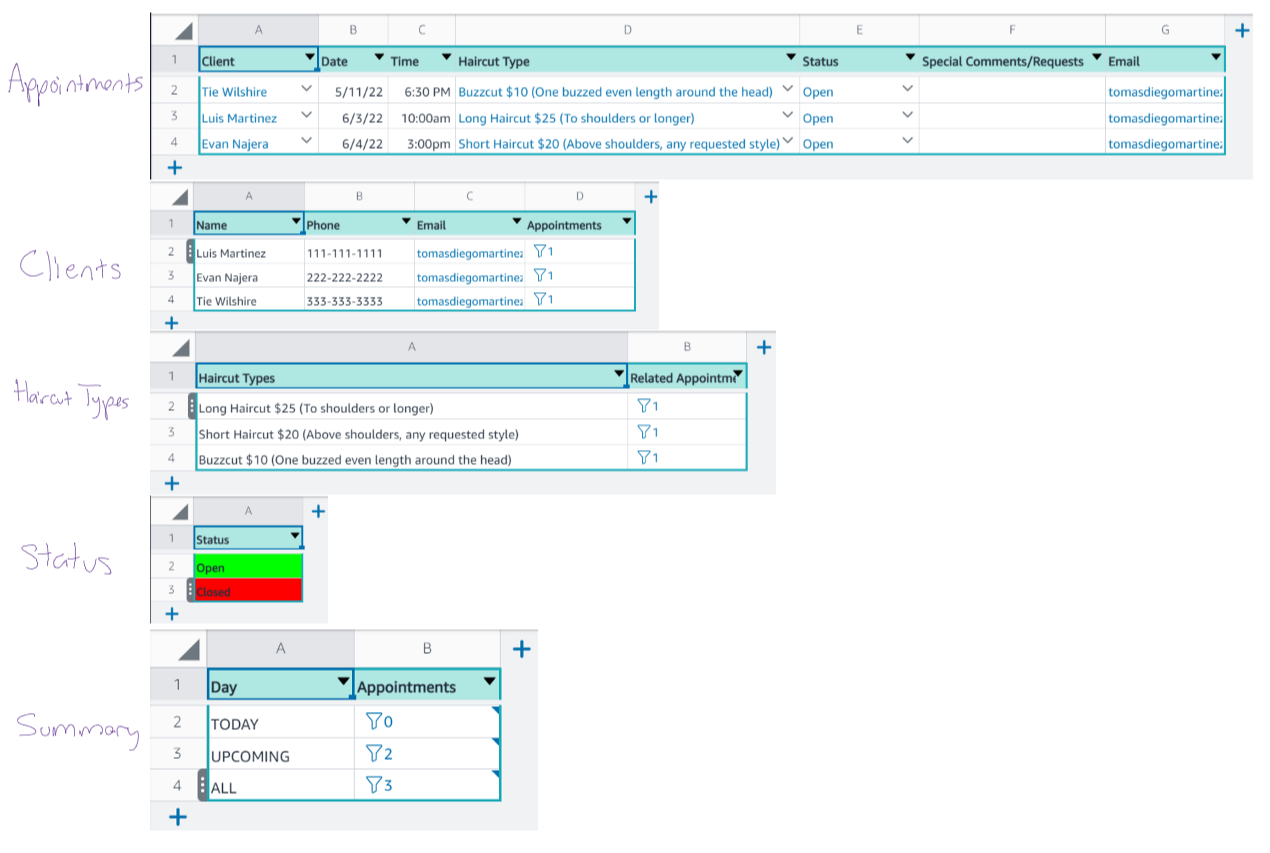Select column B header in the Summary table
This screenshot has width=1270, height=853.
(x=427, y=649)
